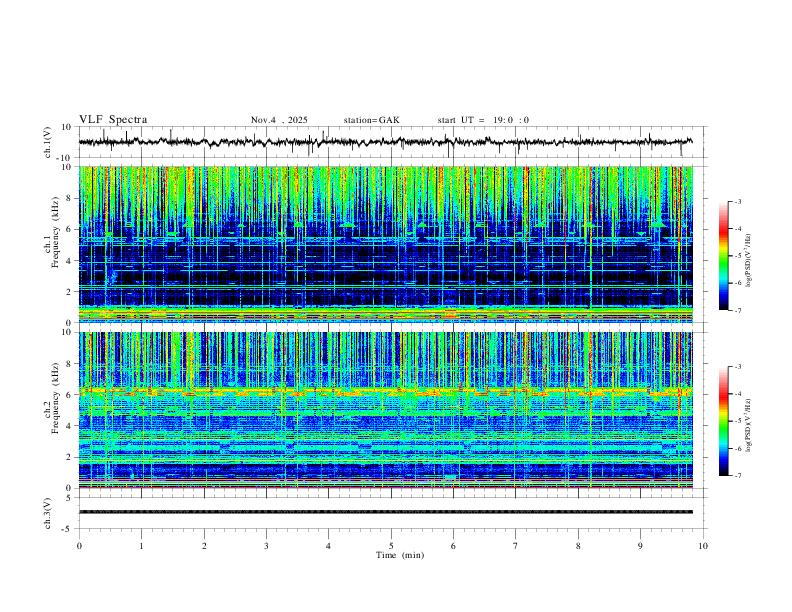Image resolution: width=792 pixels, height=612 pixels.
Task: Click the 'station=GAK' label
Action: click(x=372, y=120)
